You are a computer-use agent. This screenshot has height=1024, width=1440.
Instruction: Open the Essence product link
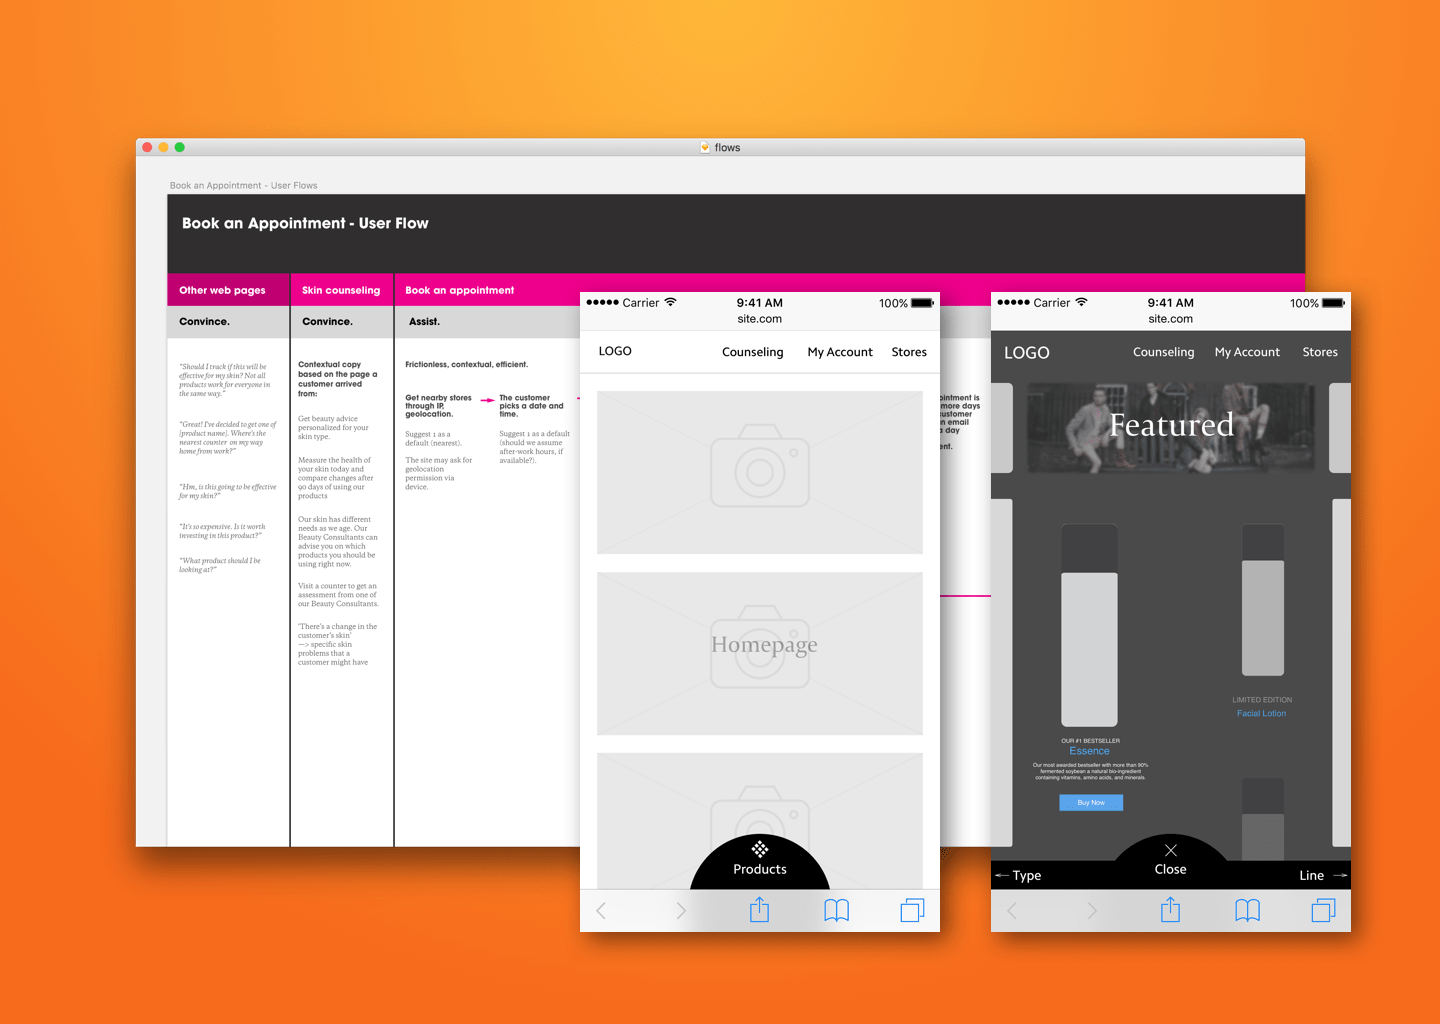click(x=1089, y=751)
